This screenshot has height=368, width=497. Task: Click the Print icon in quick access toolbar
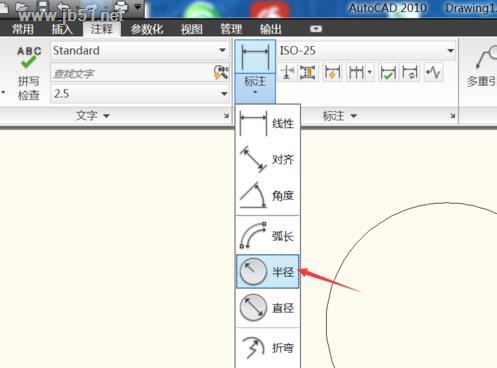point(121,7)
